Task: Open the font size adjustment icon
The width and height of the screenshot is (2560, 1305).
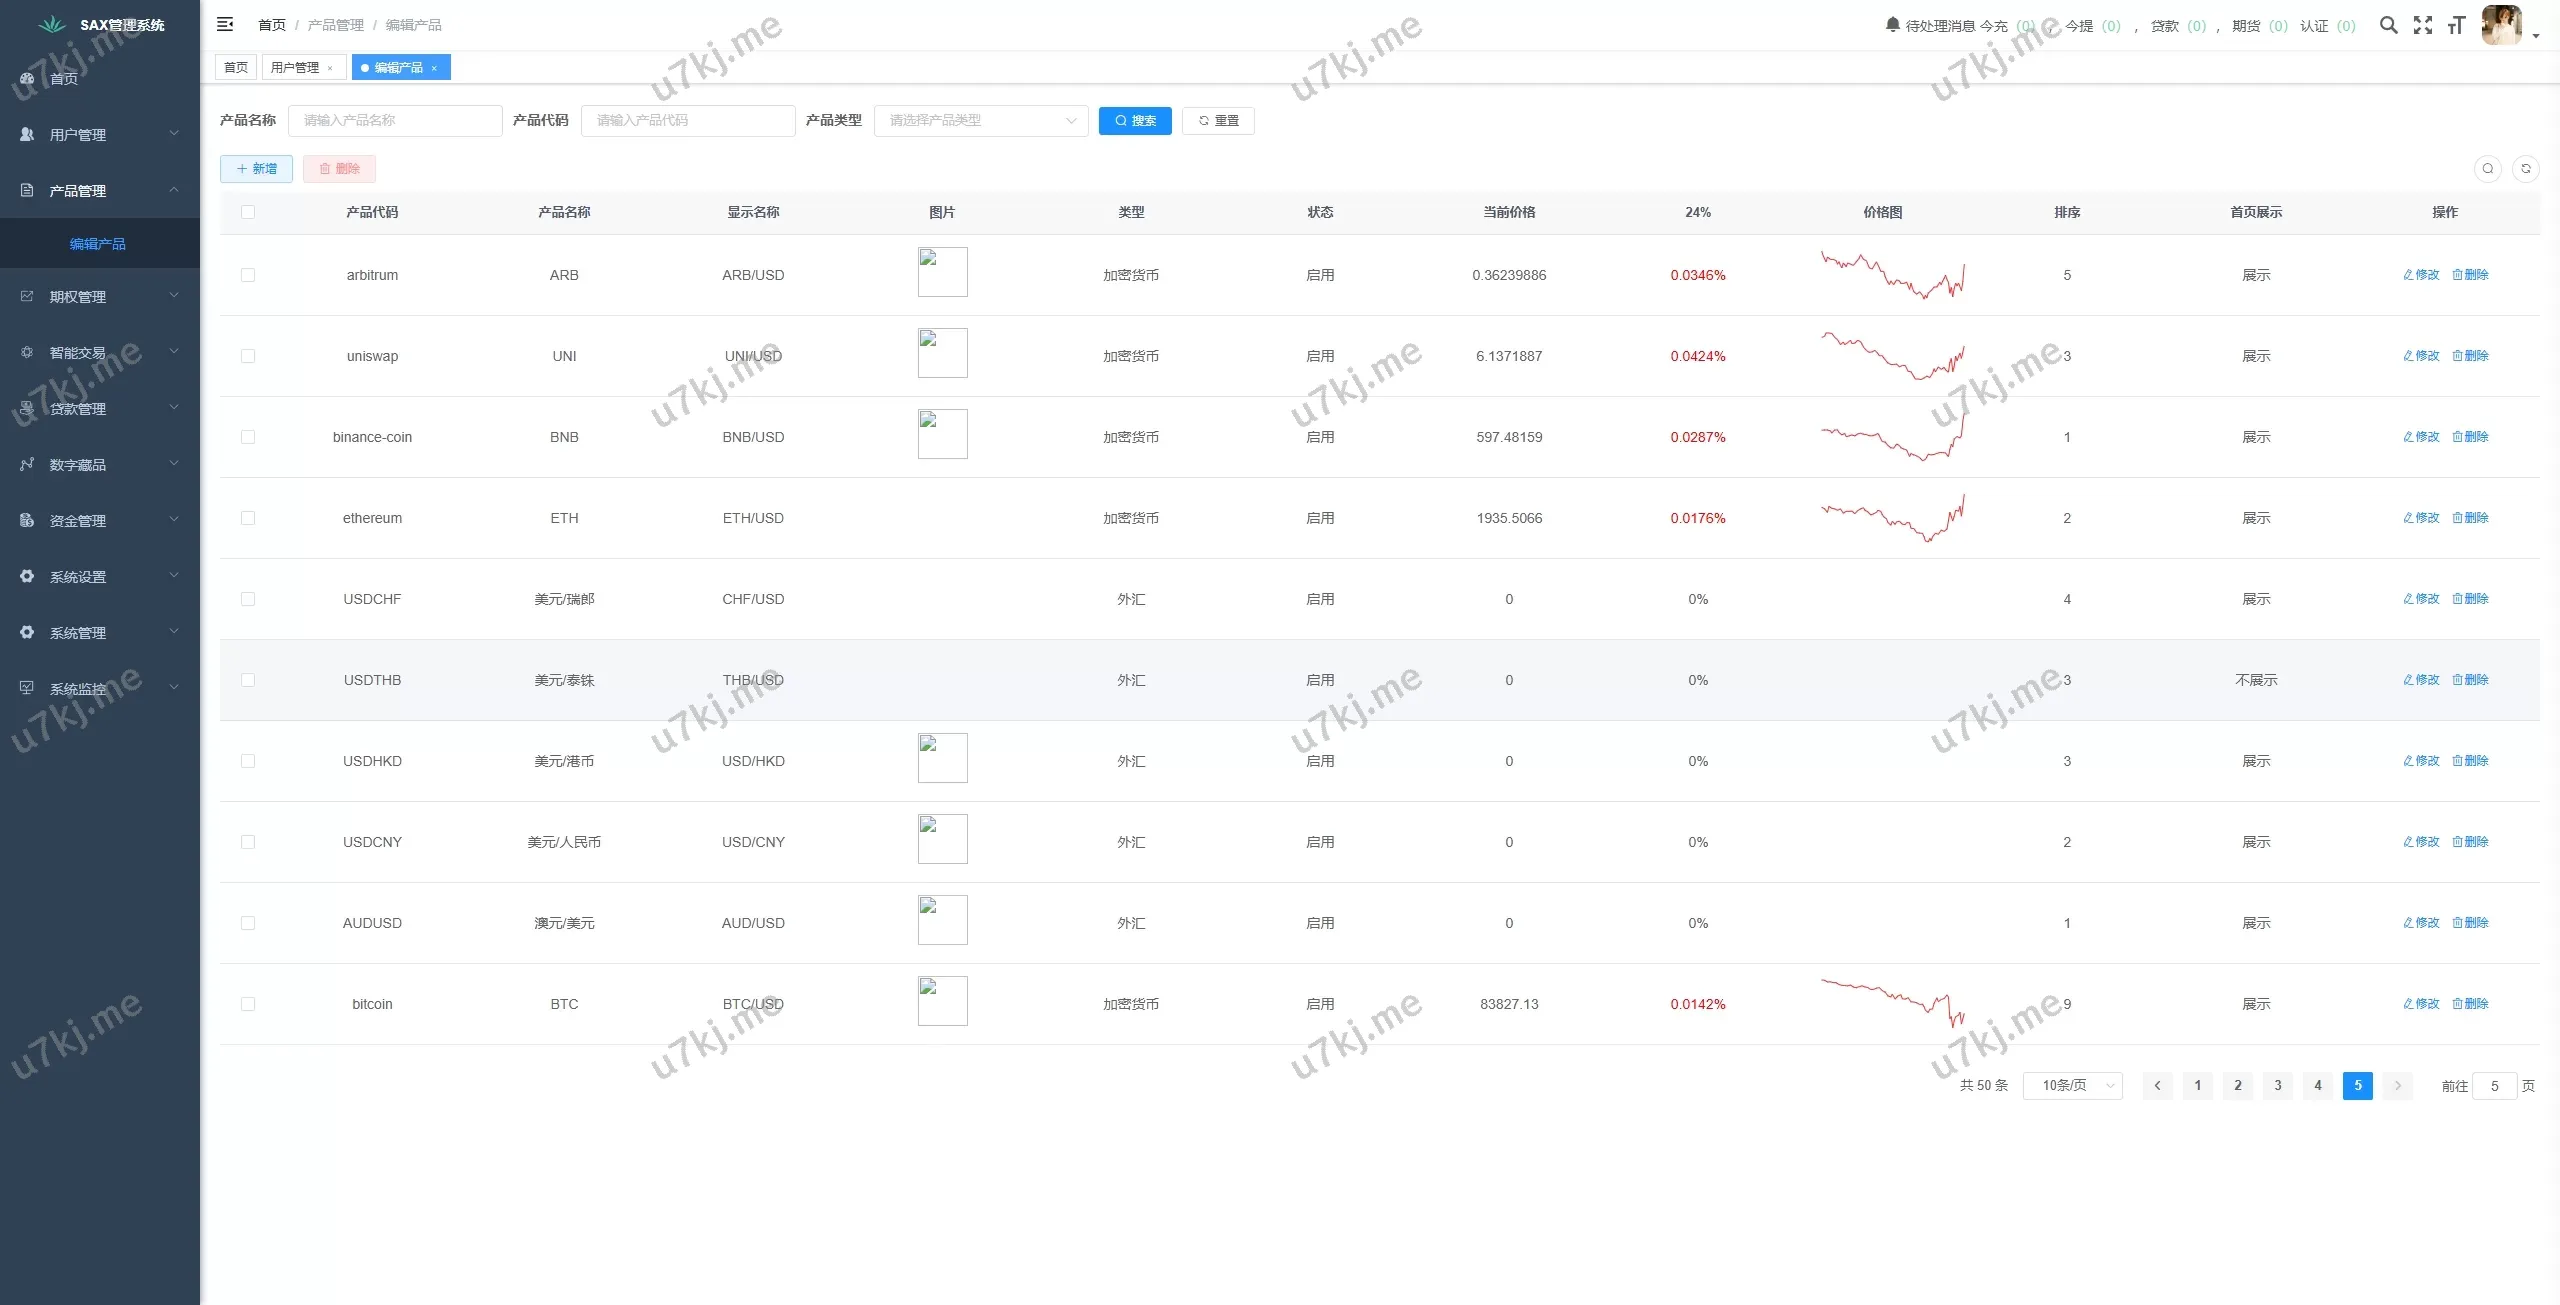Action: tap(2456, 25)
